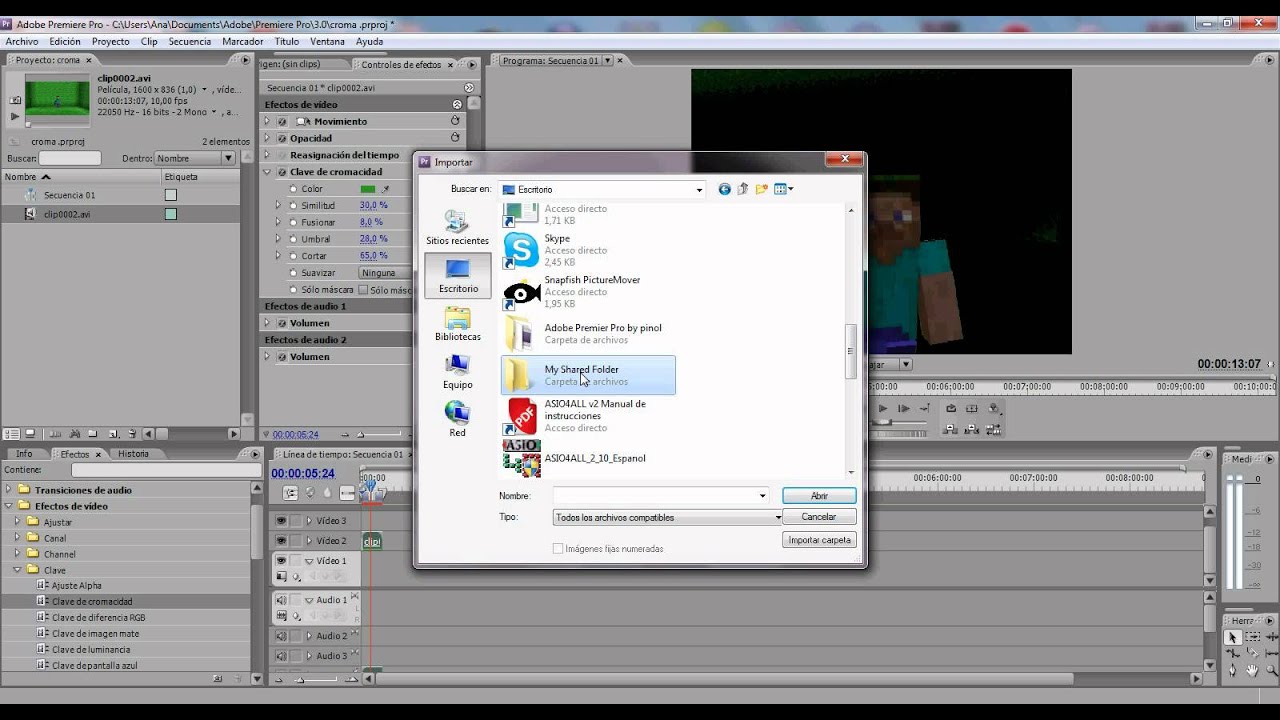The image size is (1280, 720).
Task: Open Bibliotecas in dialog sidebar
Action: [x=457, y=324]
